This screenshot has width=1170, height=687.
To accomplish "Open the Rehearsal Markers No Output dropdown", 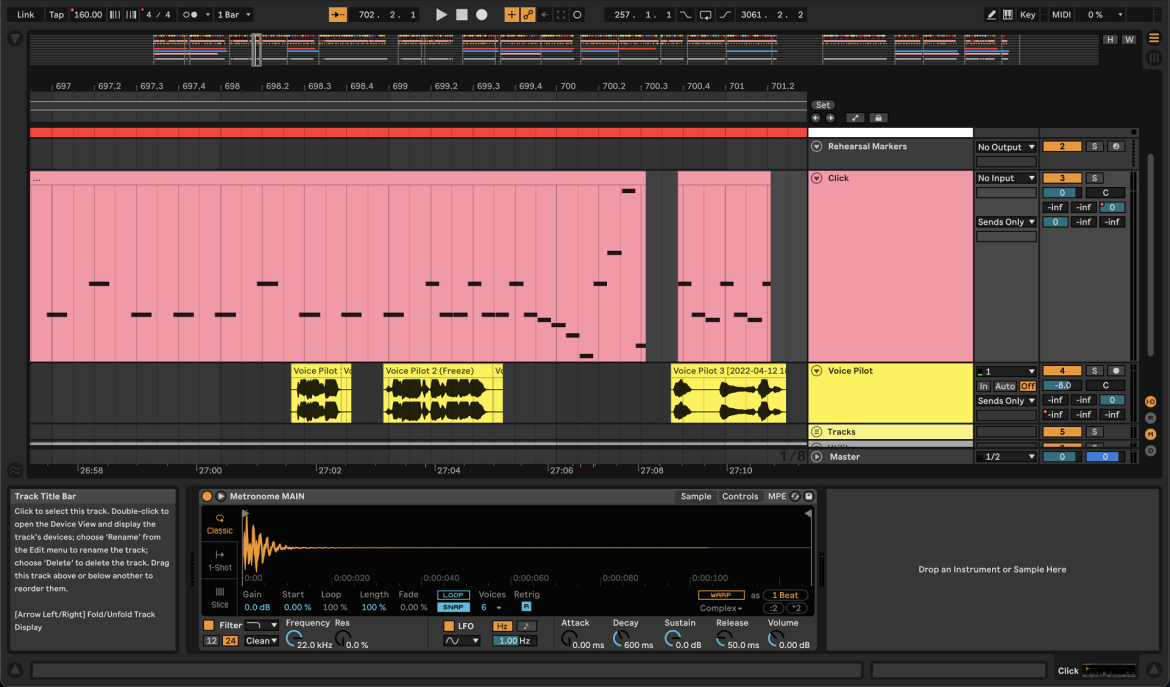I will click(1006, 147).
